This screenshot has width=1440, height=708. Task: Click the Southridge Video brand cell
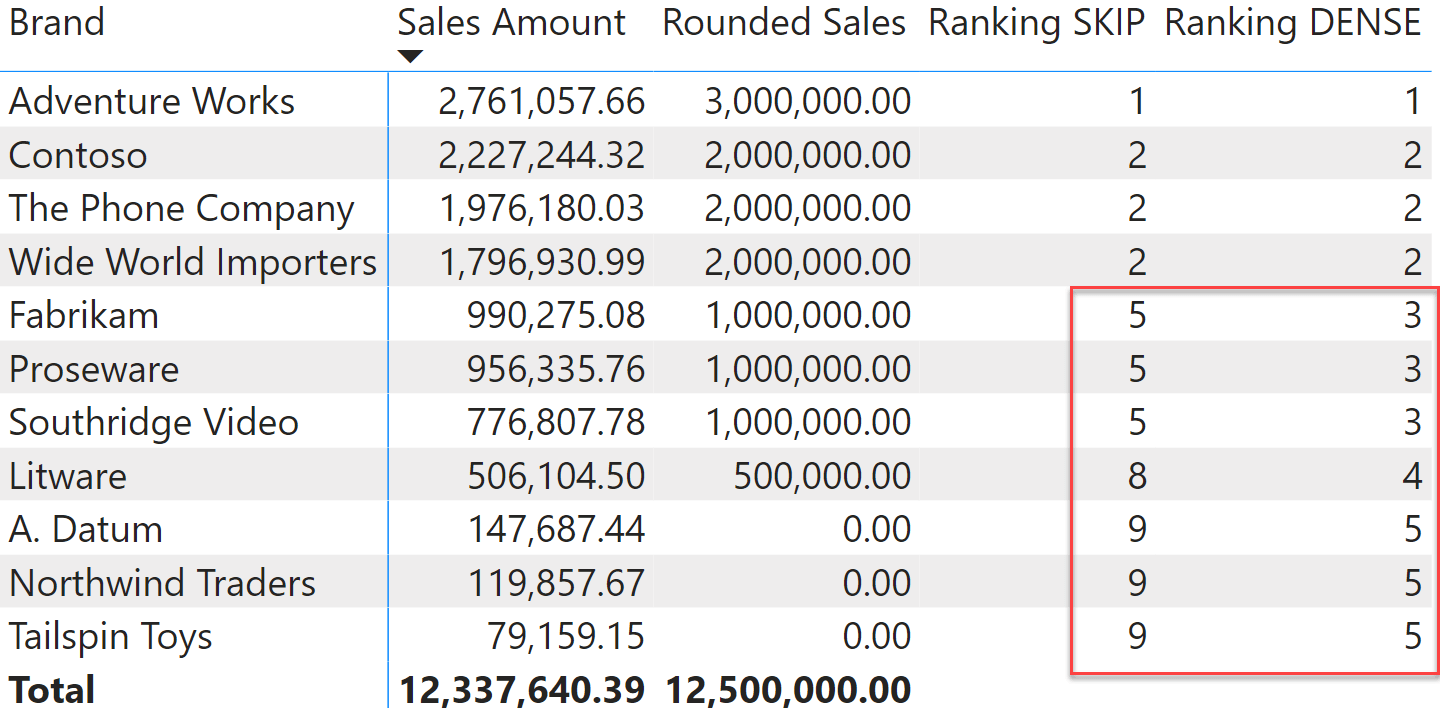pos(154,422)
